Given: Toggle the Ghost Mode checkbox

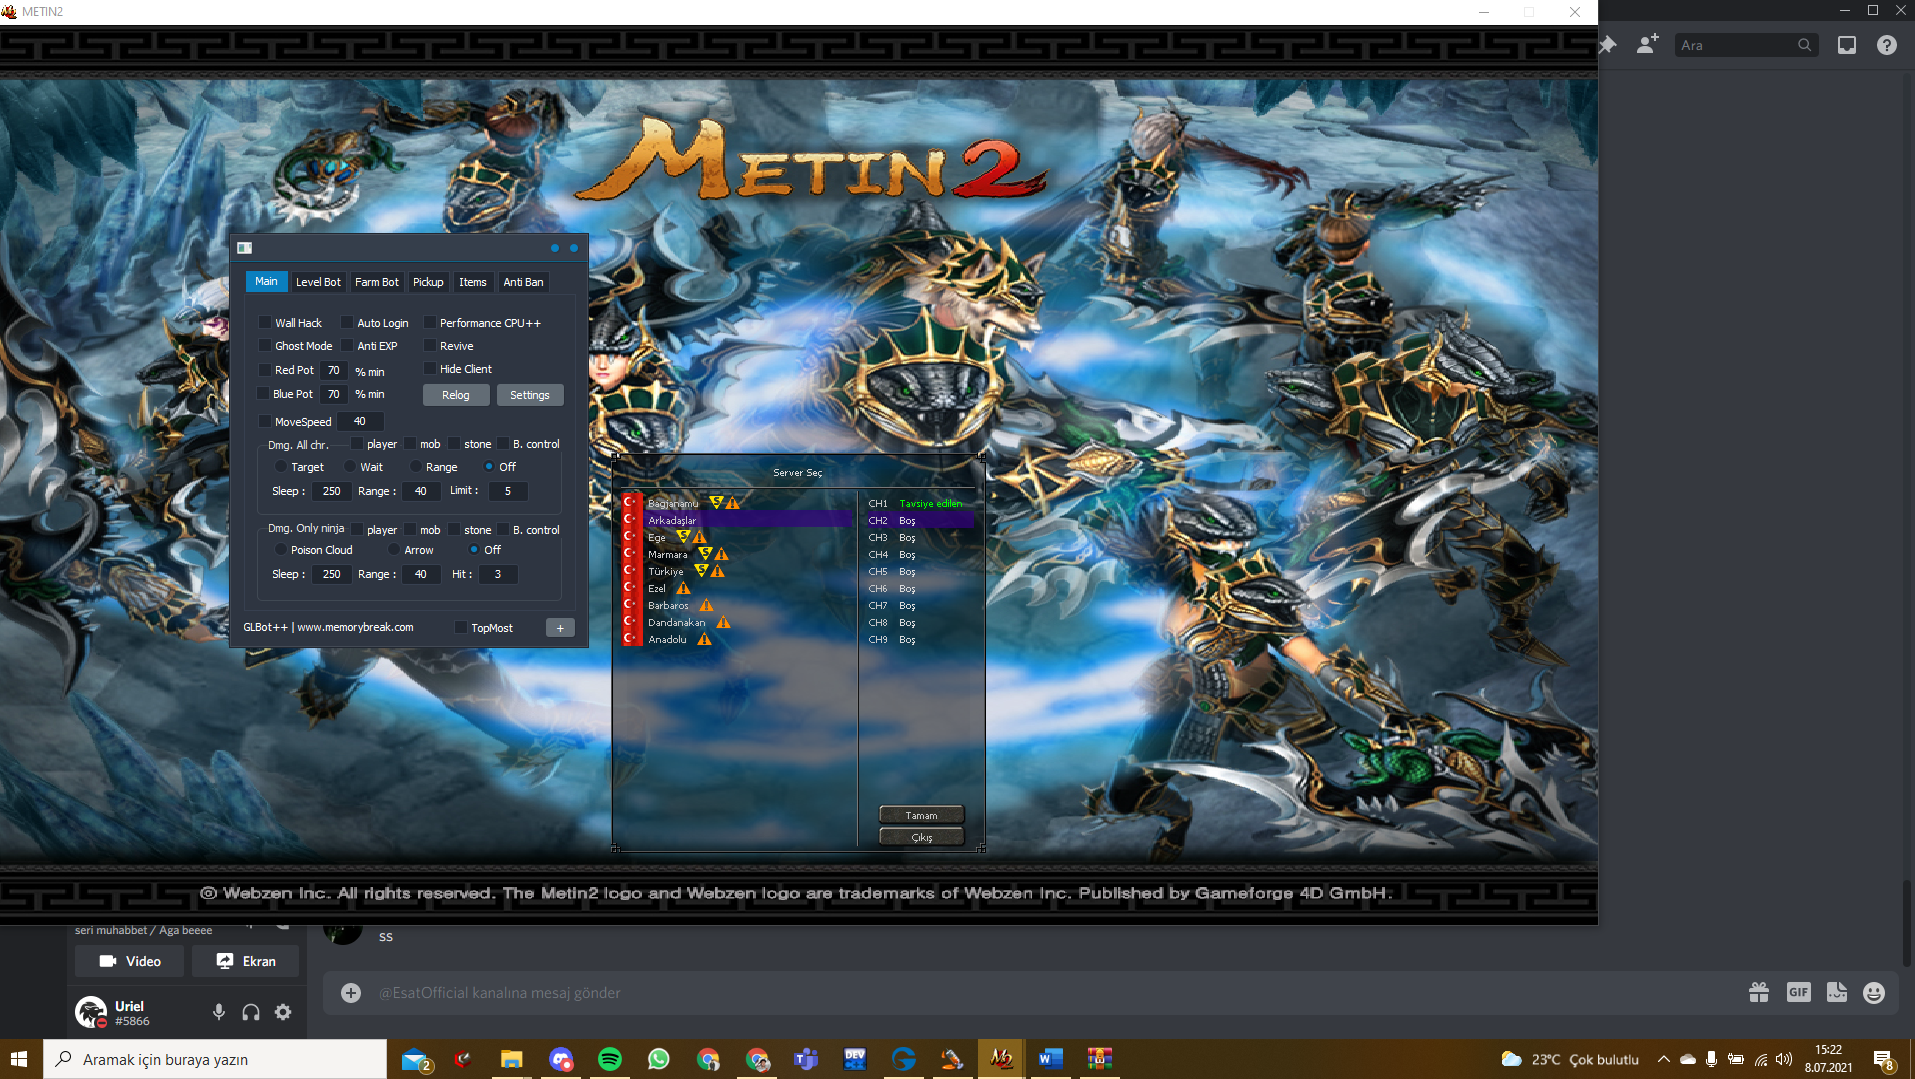Looking at the screenshot, I should pyautogui.click(x=265, y=346).
